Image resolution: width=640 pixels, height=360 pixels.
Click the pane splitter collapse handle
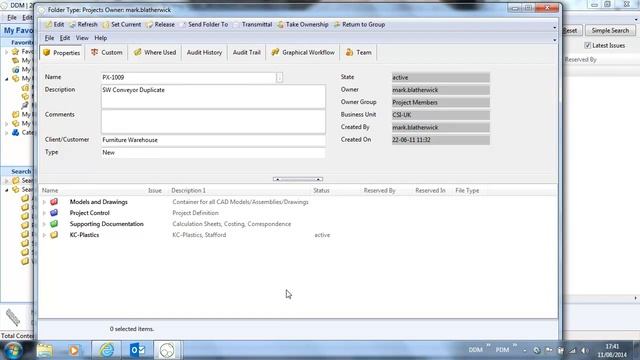[x=298, y=179]
